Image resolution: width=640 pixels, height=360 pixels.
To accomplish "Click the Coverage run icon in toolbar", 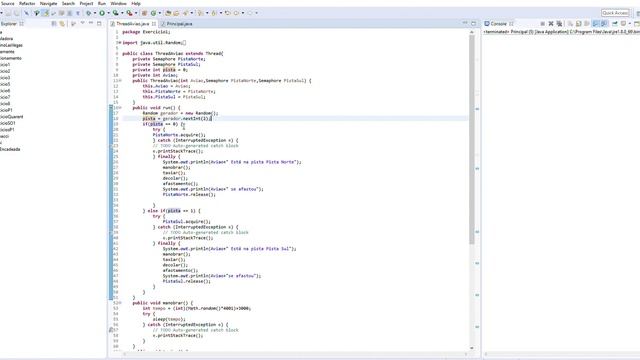I will (116, 13).
